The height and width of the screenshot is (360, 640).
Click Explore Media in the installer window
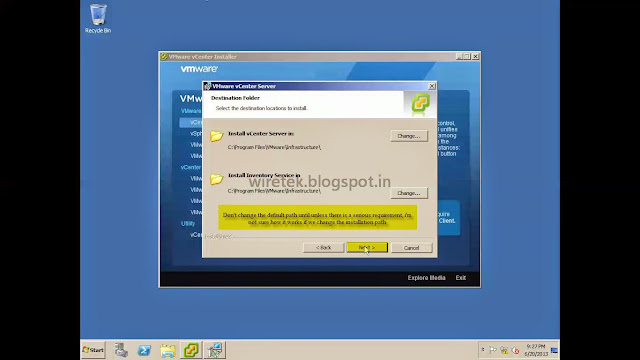pyautogui.click(x=426, y=278)
